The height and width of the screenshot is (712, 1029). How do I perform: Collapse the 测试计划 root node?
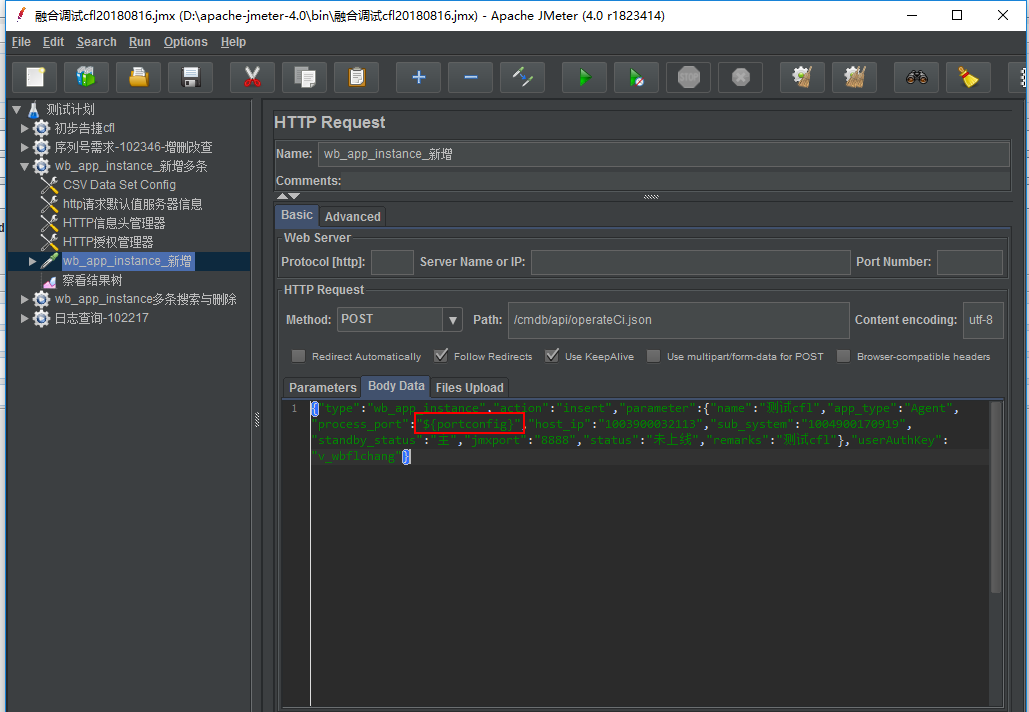click(17, 110)
